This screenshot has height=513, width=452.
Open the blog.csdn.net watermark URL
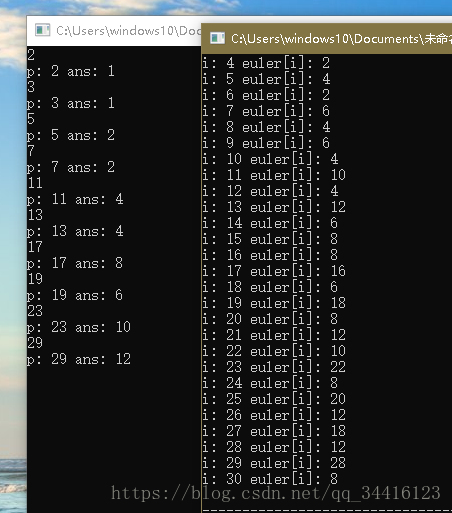tap(276, 493)
